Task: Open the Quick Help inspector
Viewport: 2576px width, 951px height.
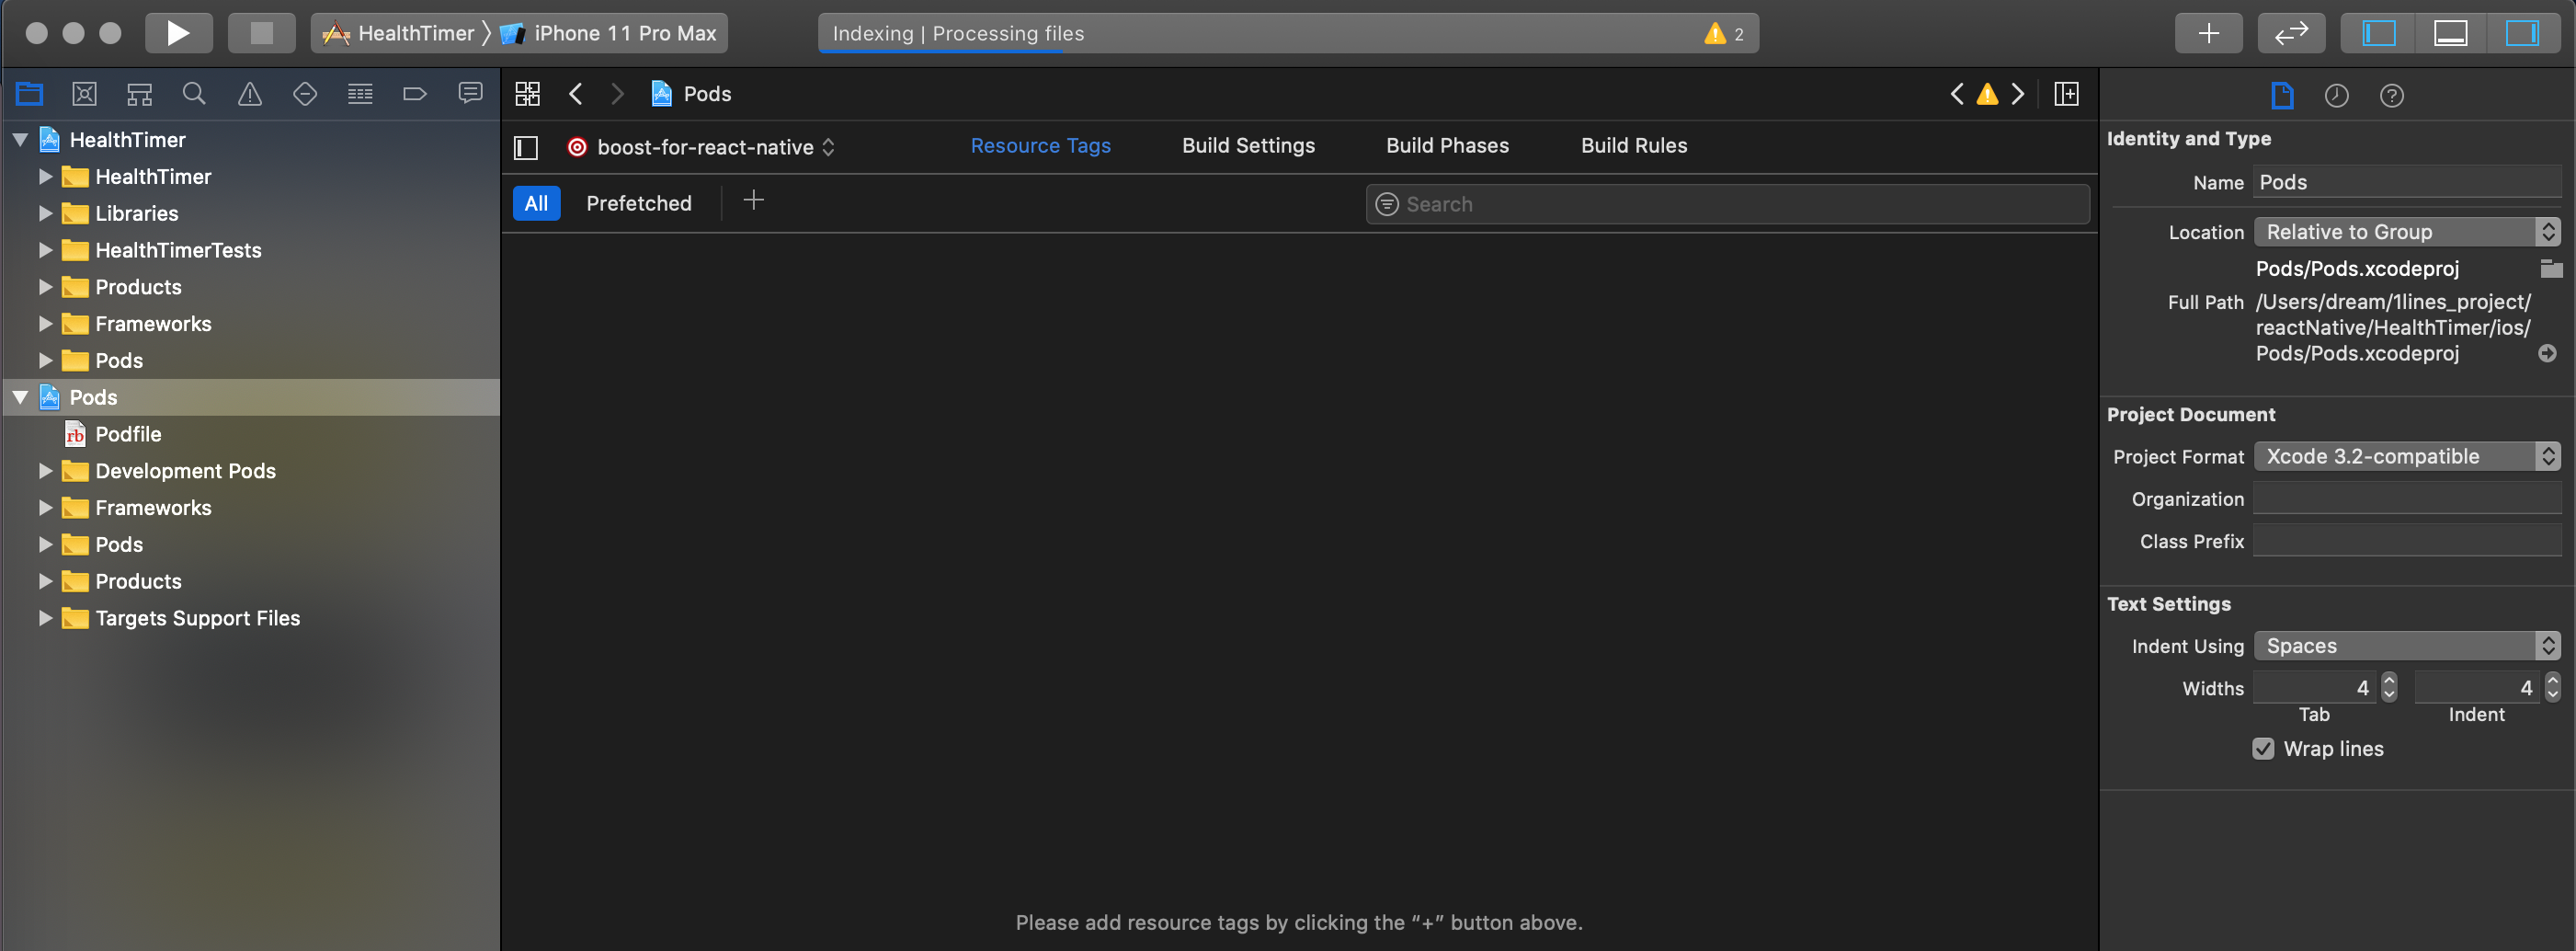Action: click(x=2392, y=96)
